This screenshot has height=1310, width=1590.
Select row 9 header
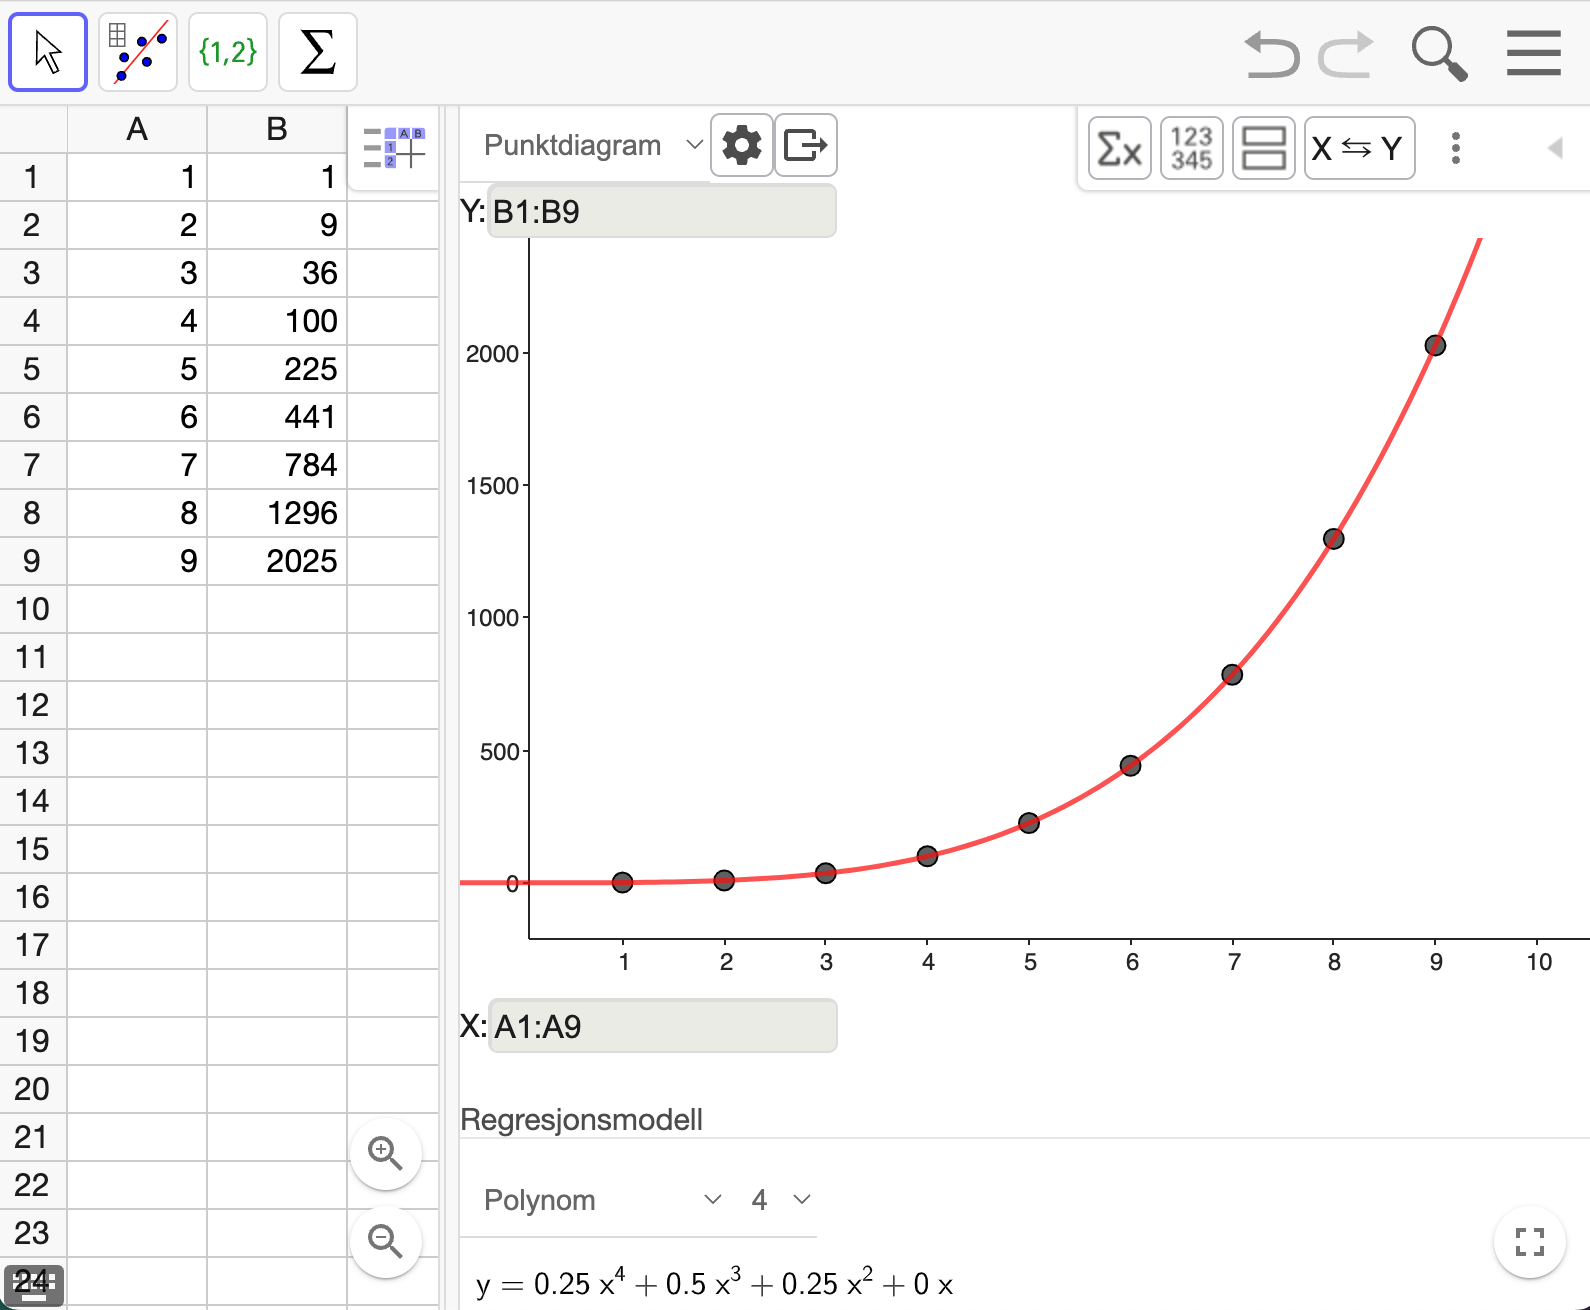33,561
